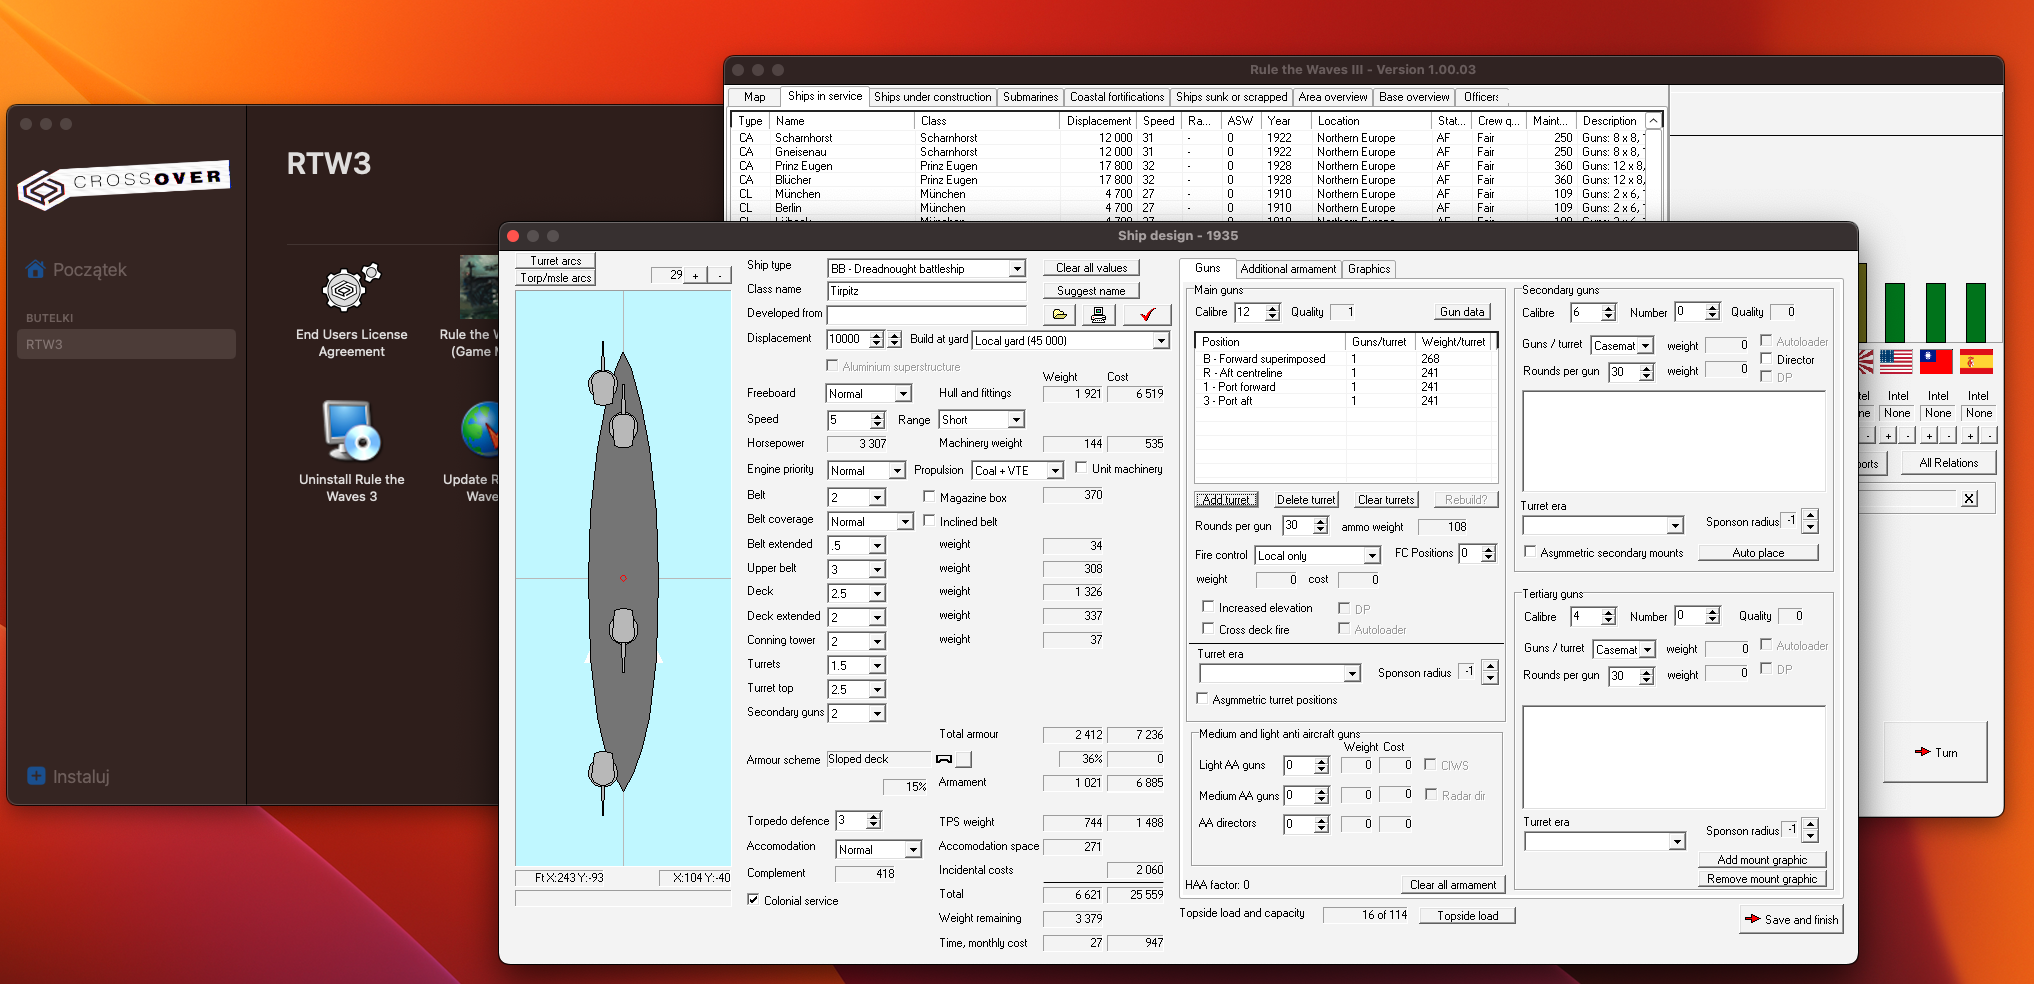Click the CrossOver logo in sidebar

coord(125,184)
